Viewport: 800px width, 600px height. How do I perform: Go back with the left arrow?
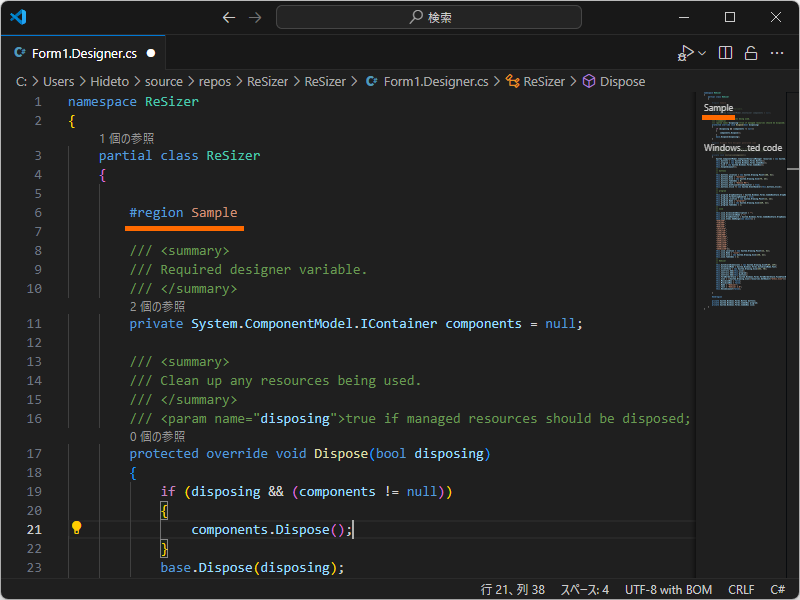[229, 17]
